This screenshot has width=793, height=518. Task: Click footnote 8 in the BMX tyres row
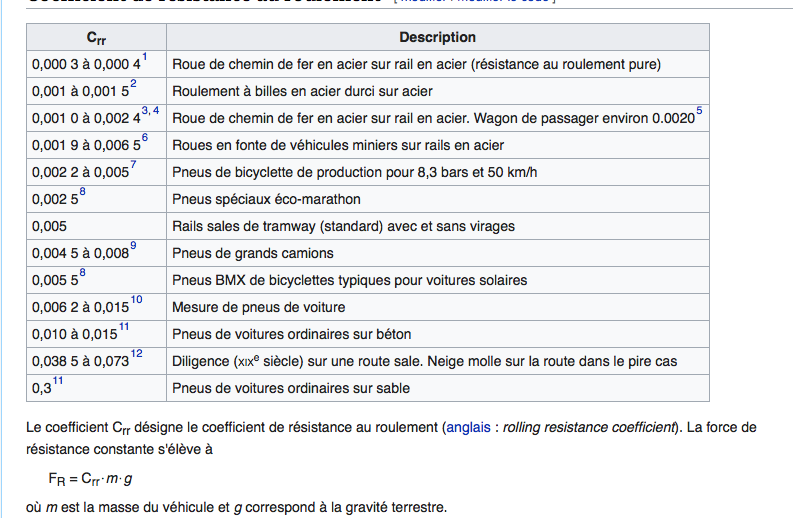(x=82, y=273)
